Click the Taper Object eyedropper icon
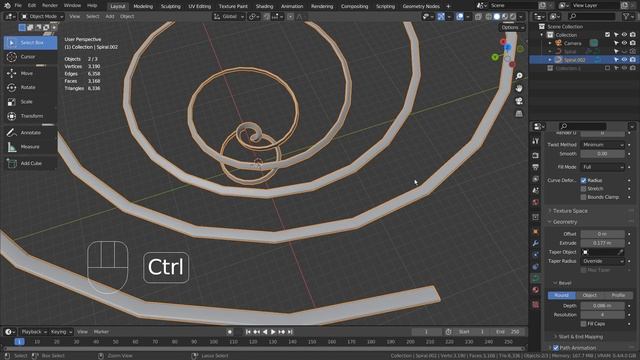The width and height of the screenshot is (640, 360). [620, 252]
